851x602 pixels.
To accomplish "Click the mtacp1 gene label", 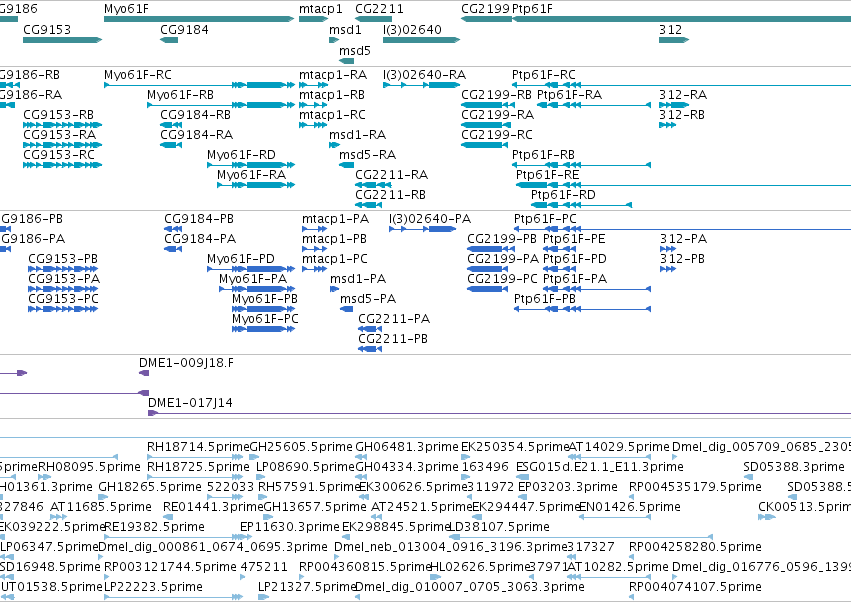I will click(x=321, y=9).
